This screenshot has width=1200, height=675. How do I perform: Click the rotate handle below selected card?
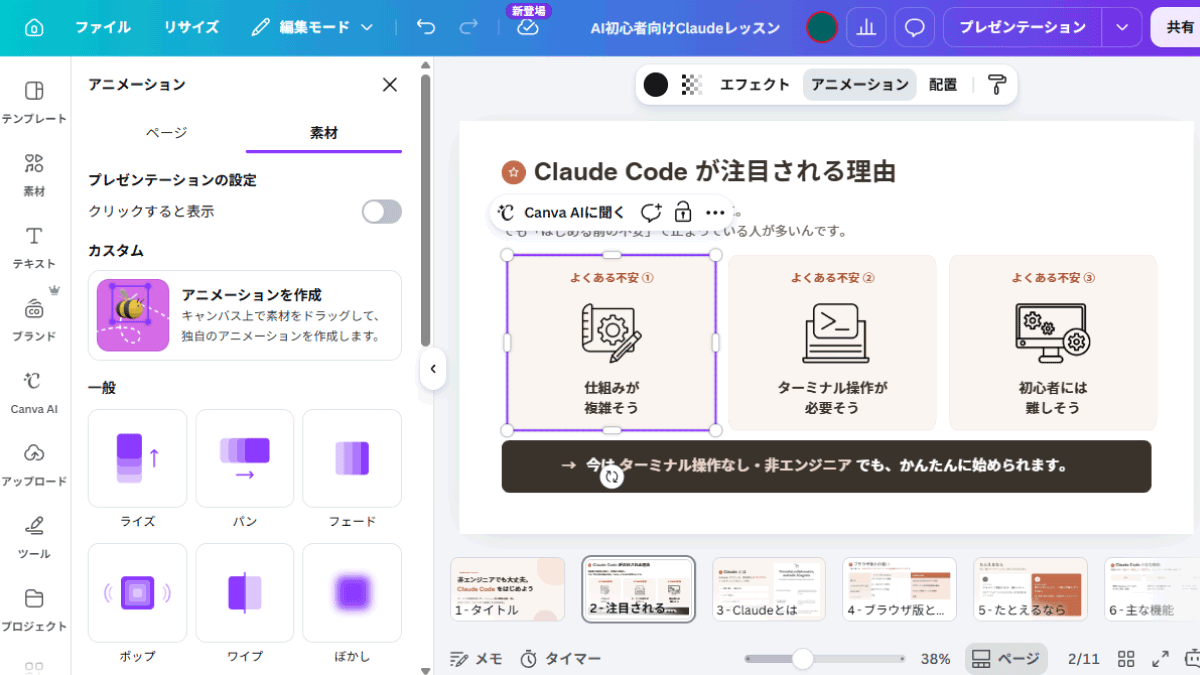(612, 477)
